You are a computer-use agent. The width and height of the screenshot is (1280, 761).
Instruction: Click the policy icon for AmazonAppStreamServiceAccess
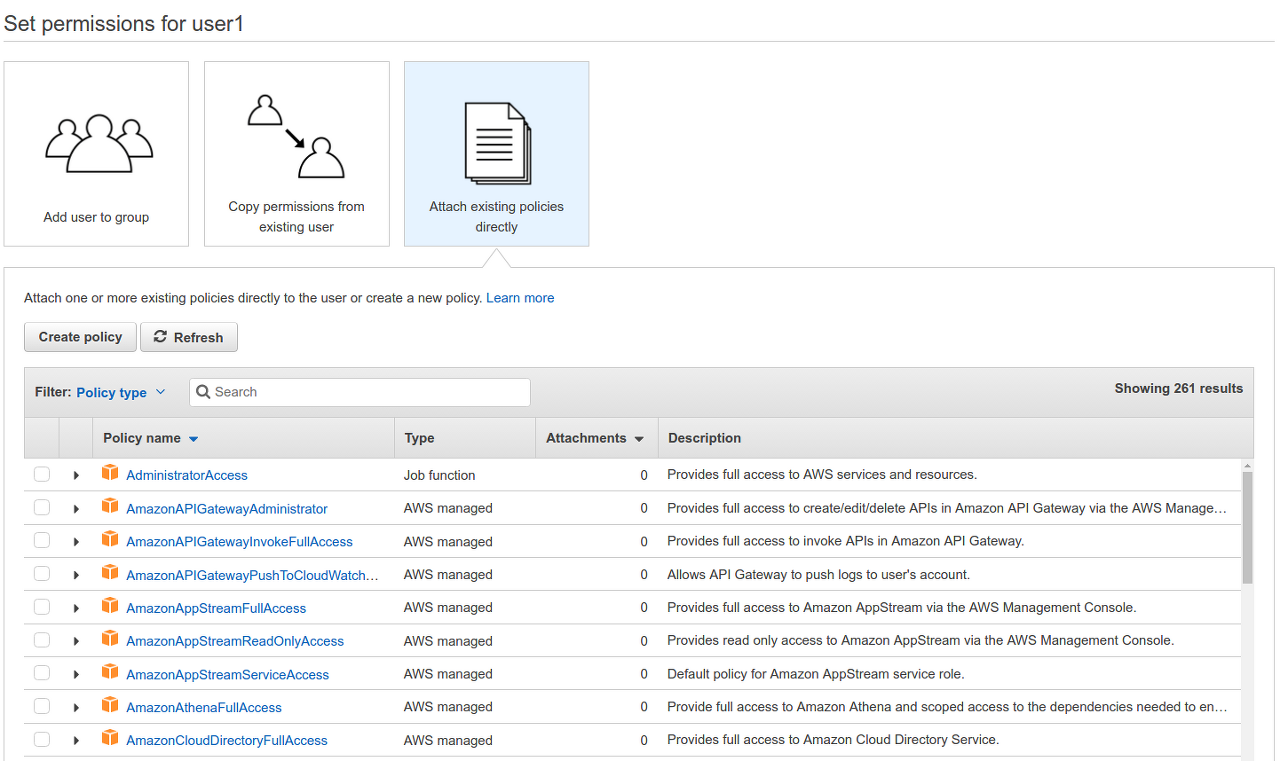110,672
